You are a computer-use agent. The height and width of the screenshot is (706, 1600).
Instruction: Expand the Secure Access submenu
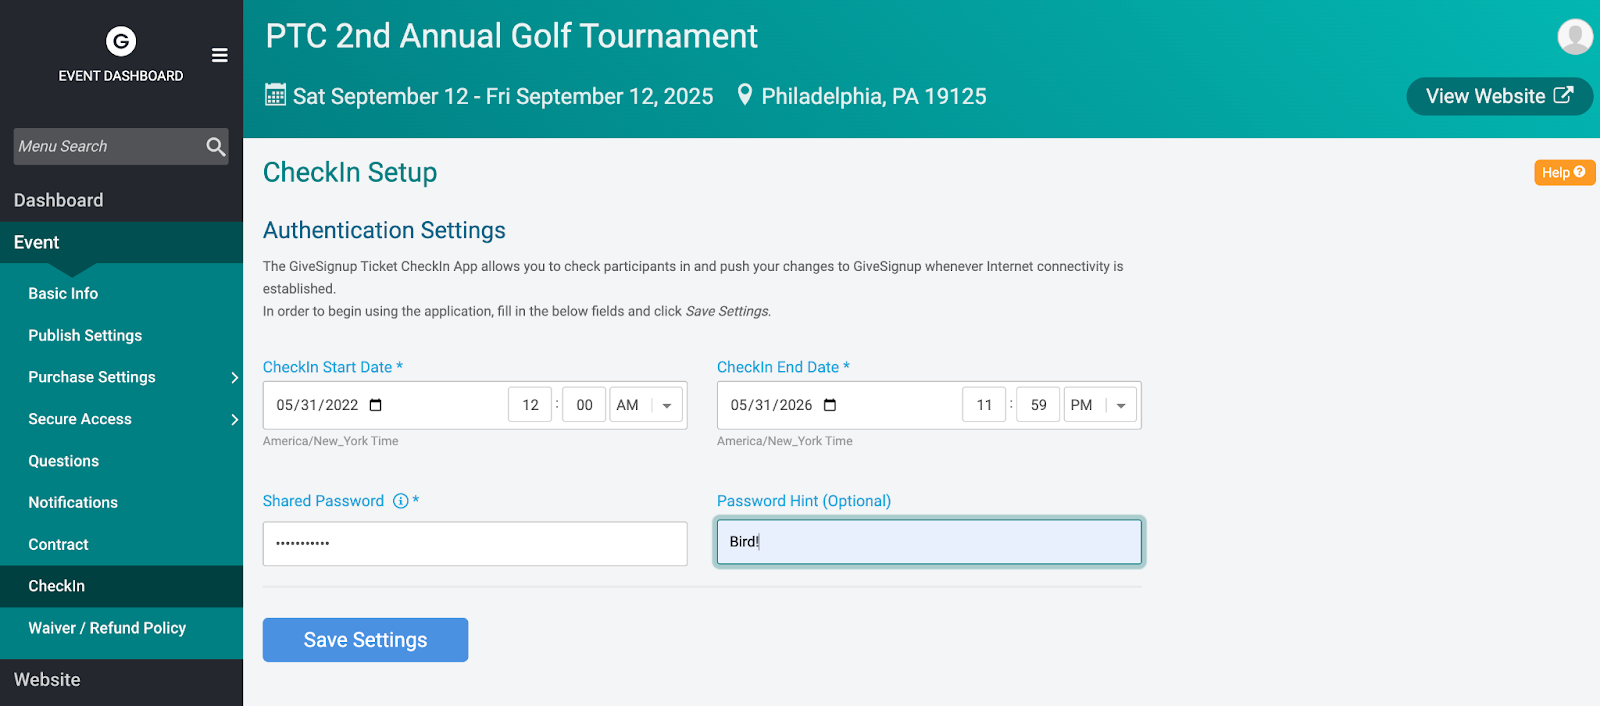[234, 419]
